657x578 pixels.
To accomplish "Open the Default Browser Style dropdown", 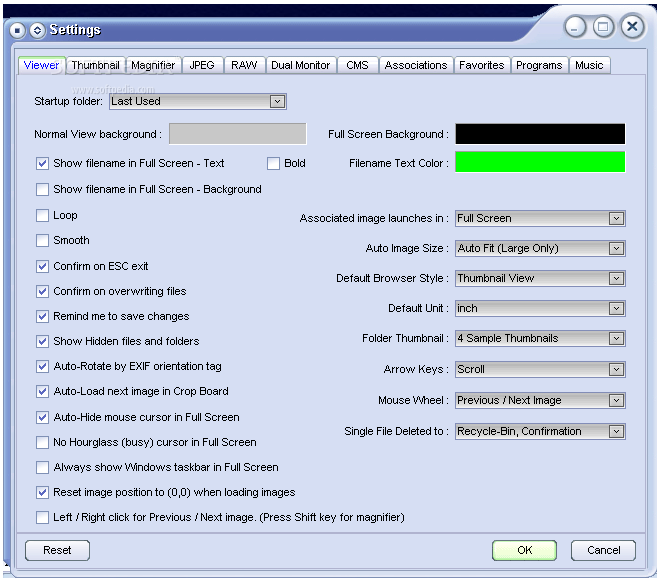I will coord(540,279).
